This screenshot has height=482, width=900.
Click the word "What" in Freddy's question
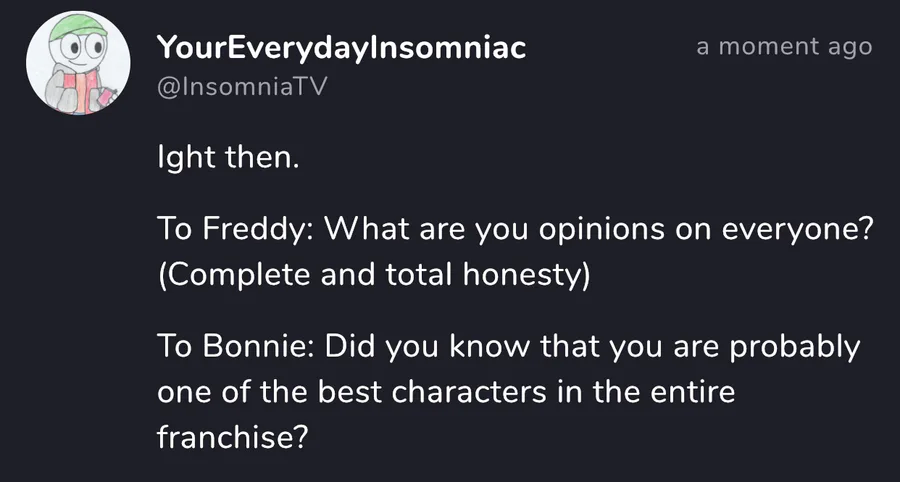coord(368,230)
